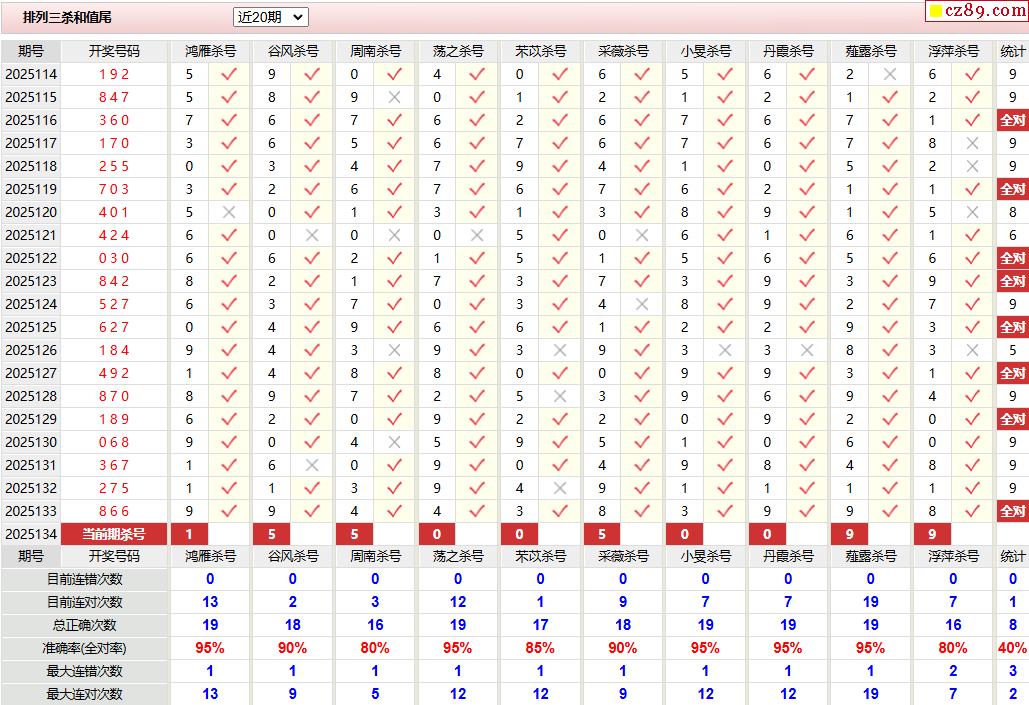Image resolution: width=1029 pixels, height=705 pixels.
Task: Click the 85% accuracy under 芣苡杀号
Action: point(540,648)
